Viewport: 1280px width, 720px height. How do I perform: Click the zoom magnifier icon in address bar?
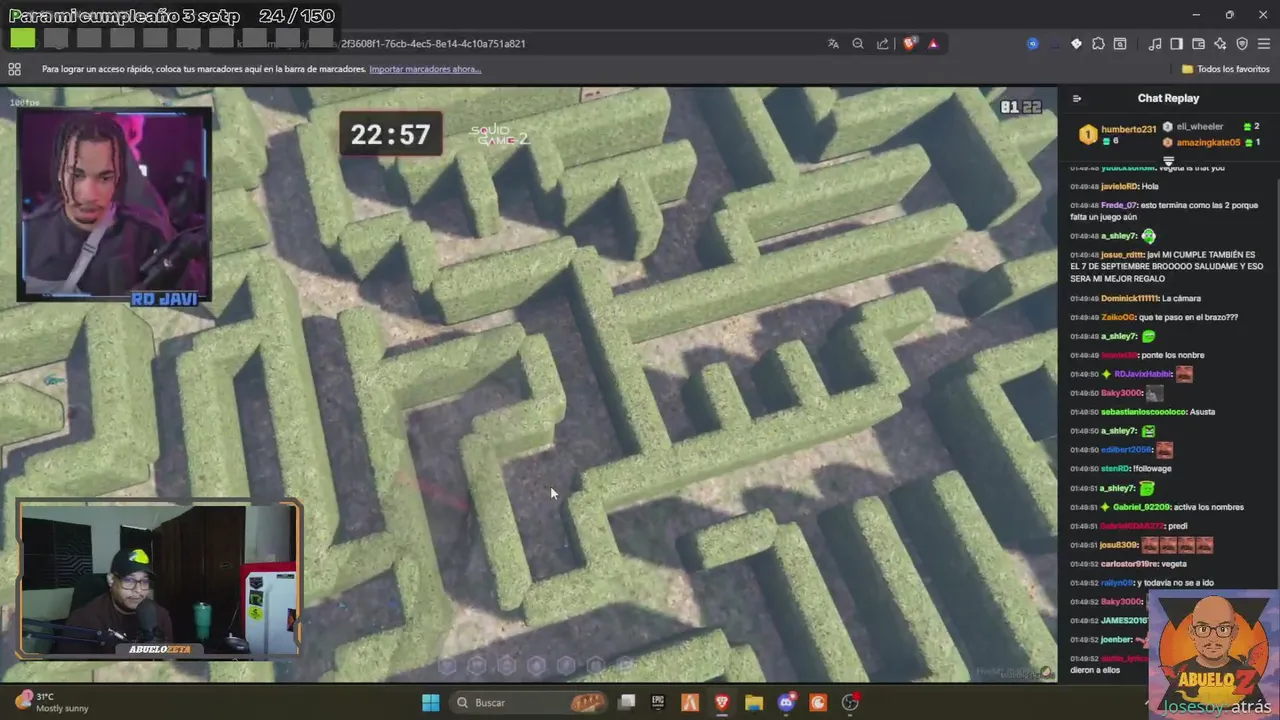pyautogui.click(x=858, y=44)
